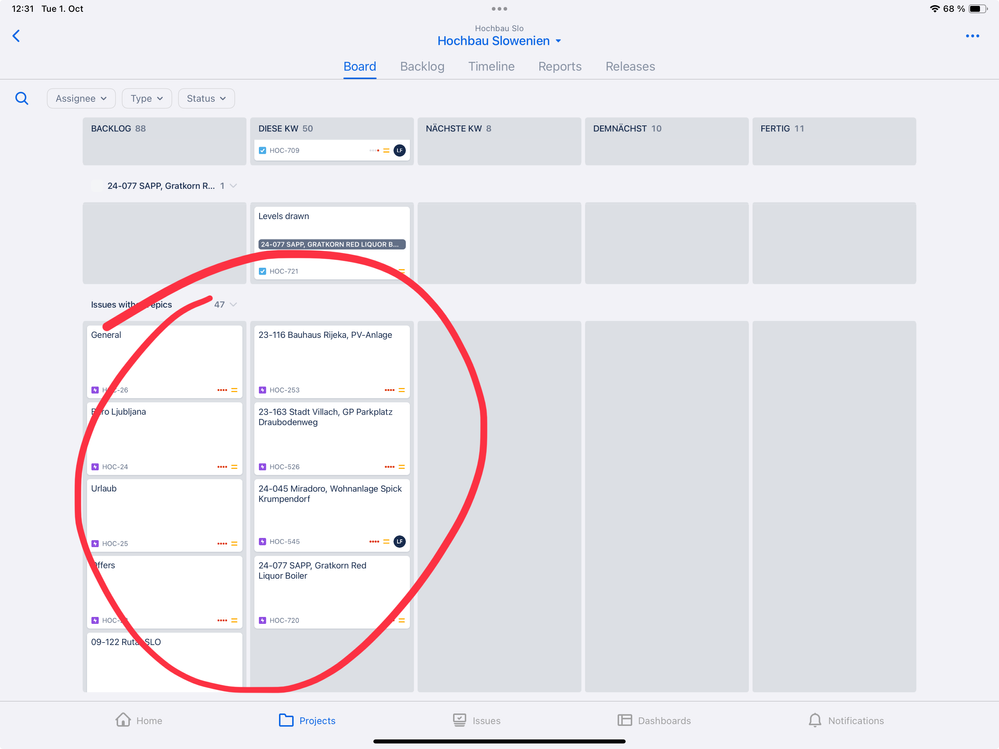The image size is (999, 749).
Task: Tap the epic icon on HOC-545
Action: [262, 541]
